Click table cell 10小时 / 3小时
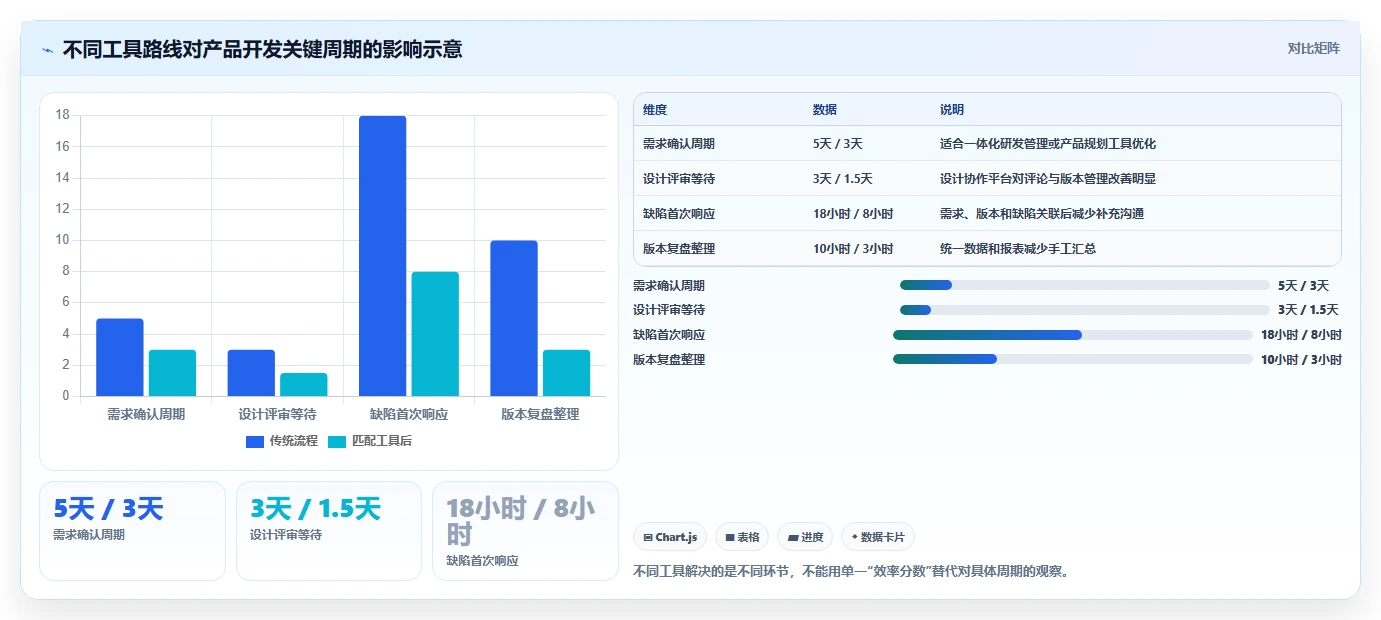 tap(853, 249)
